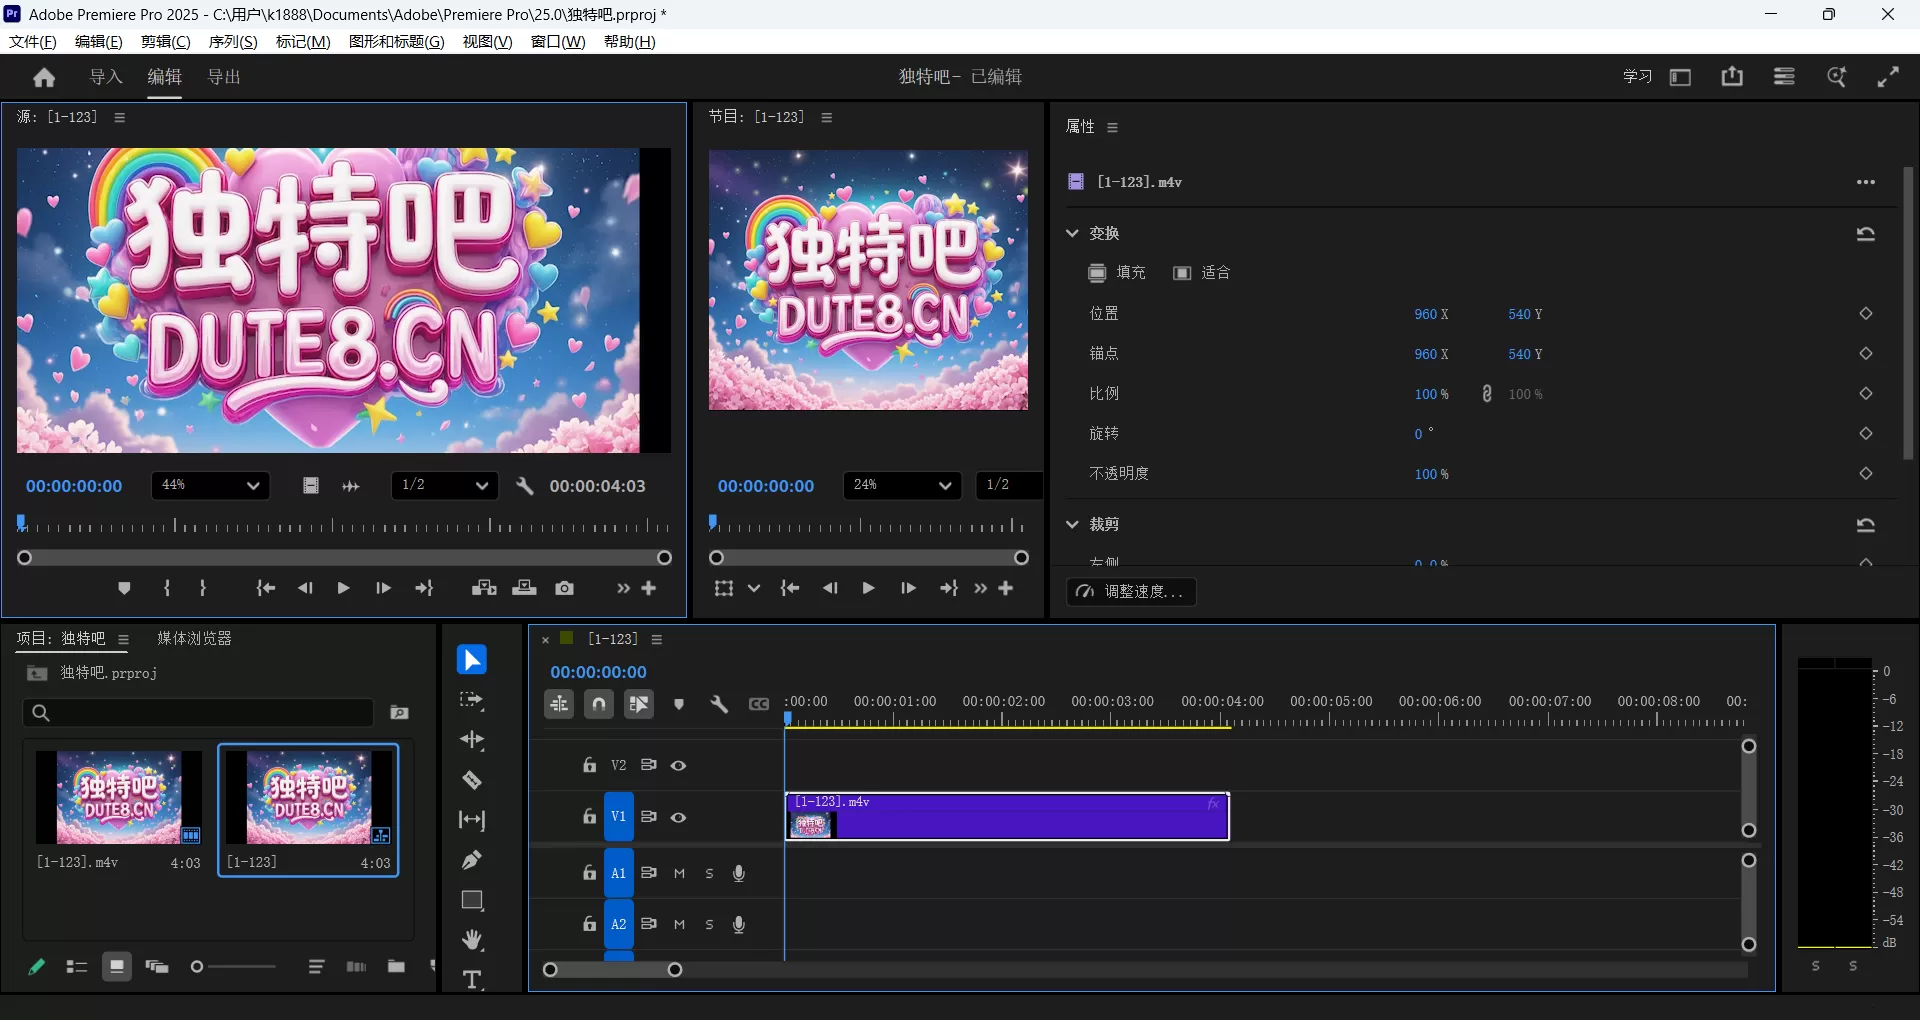
Task: Switch Project panel to list view
Action: click(77, 967)
